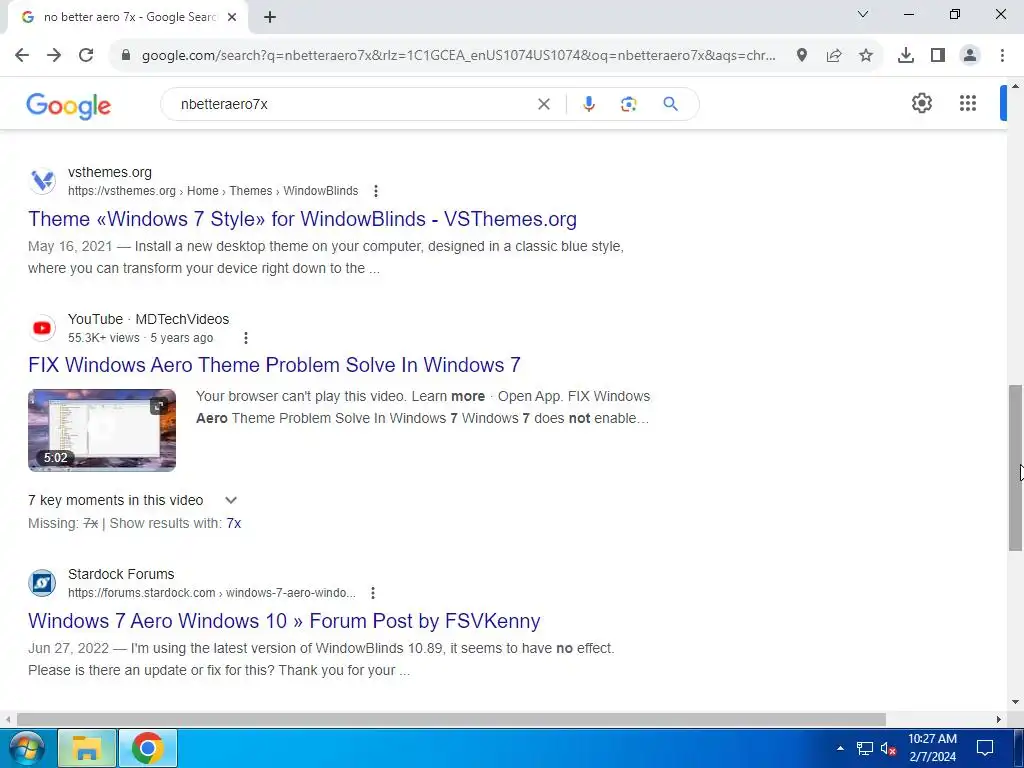The width and height of the screenshot is (1024, 768).
Task: Click the 'Learn more' text in video snippet
Action: tap(448, 396)
